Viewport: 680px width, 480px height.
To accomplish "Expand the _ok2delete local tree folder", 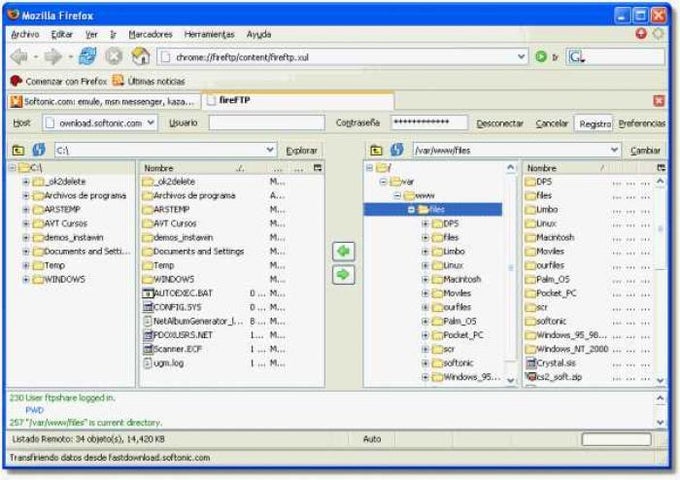I will (26, 182).
